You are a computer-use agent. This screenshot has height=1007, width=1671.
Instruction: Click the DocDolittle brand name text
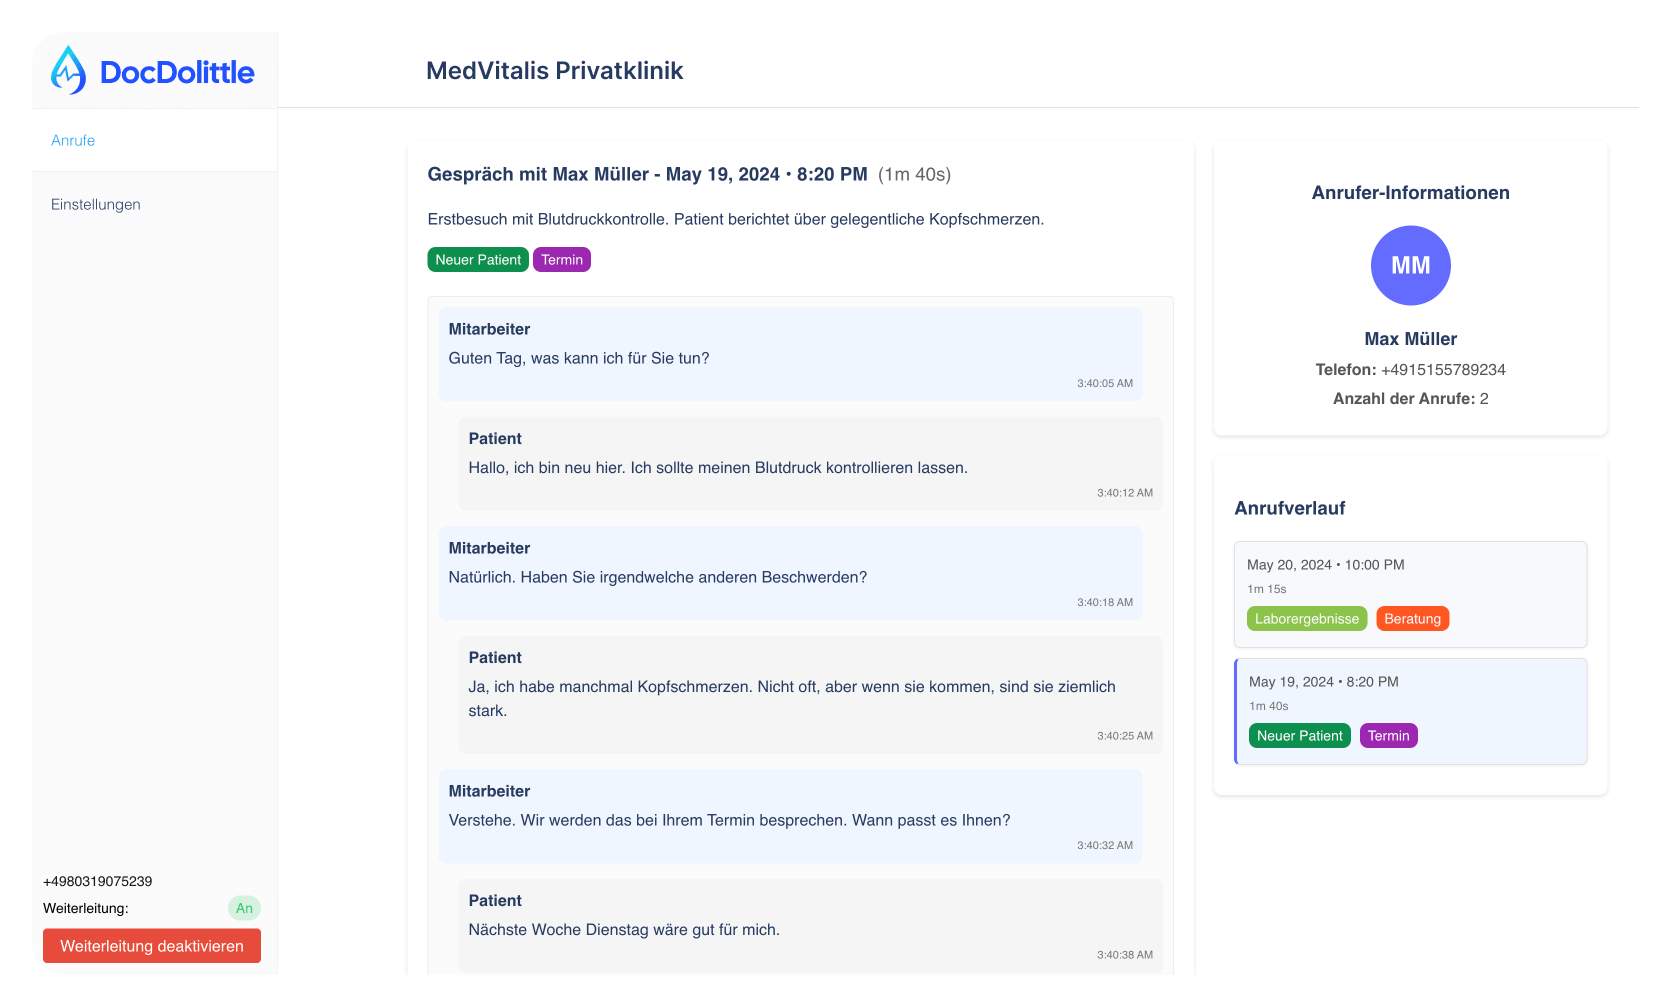click(x=177, y=72)
